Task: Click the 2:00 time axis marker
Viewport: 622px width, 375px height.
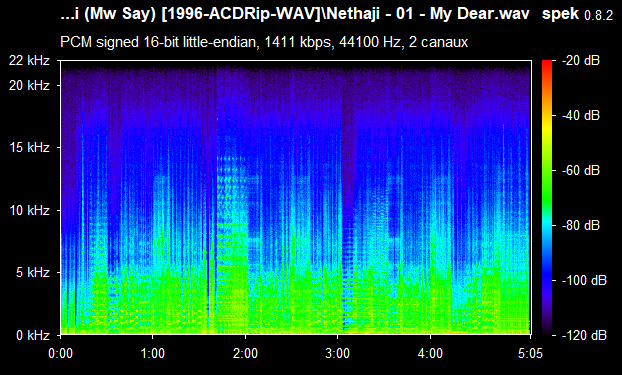Action: click(245, 353)
